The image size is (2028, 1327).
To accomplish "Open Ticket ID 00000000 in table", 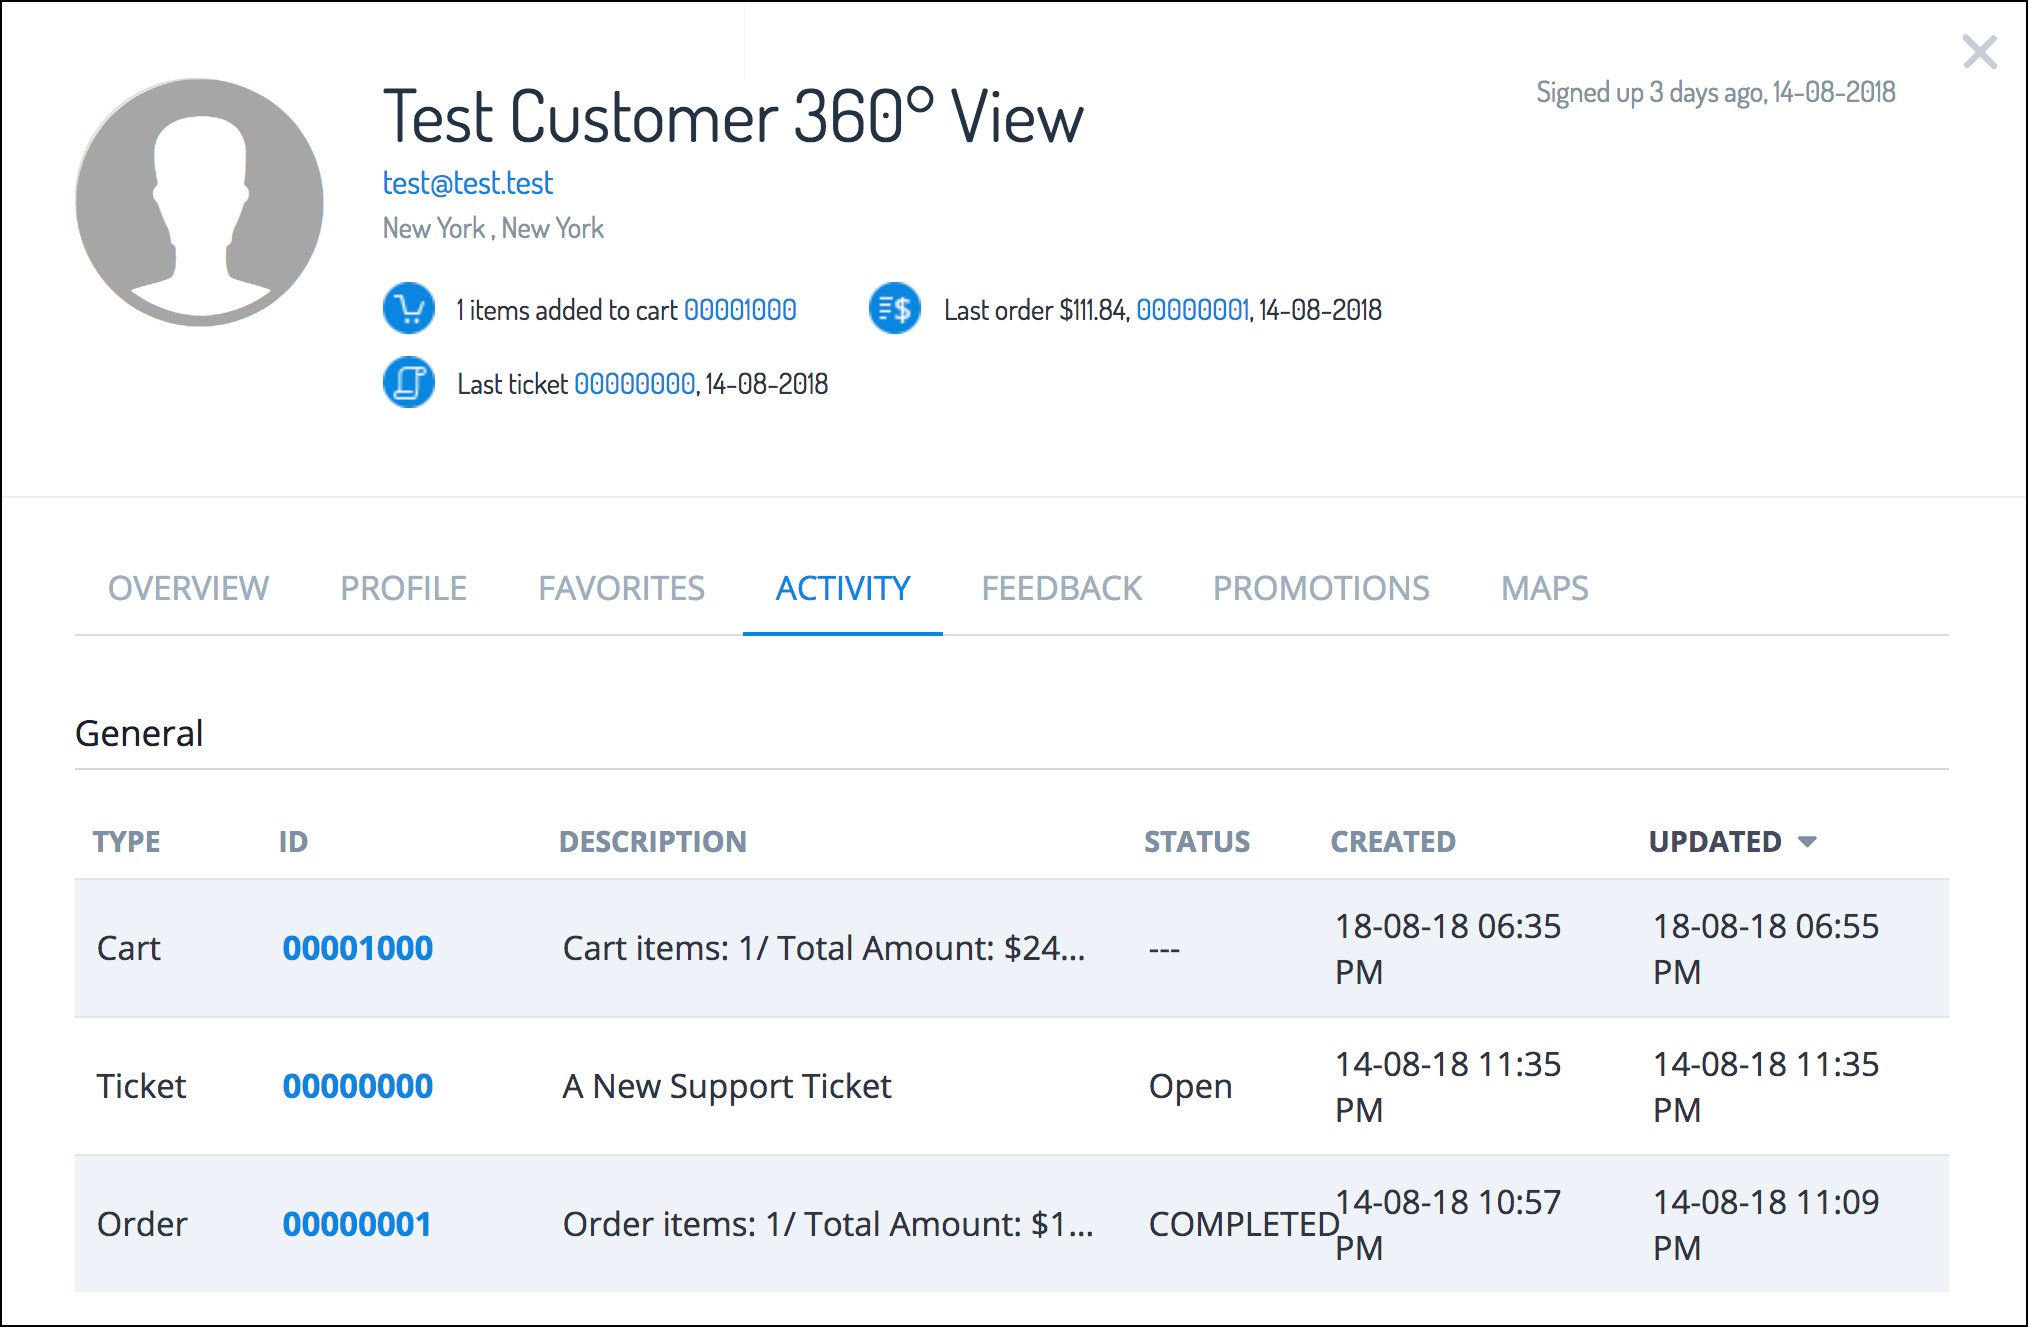I will pyautogui.click(x=357, y=1086).
